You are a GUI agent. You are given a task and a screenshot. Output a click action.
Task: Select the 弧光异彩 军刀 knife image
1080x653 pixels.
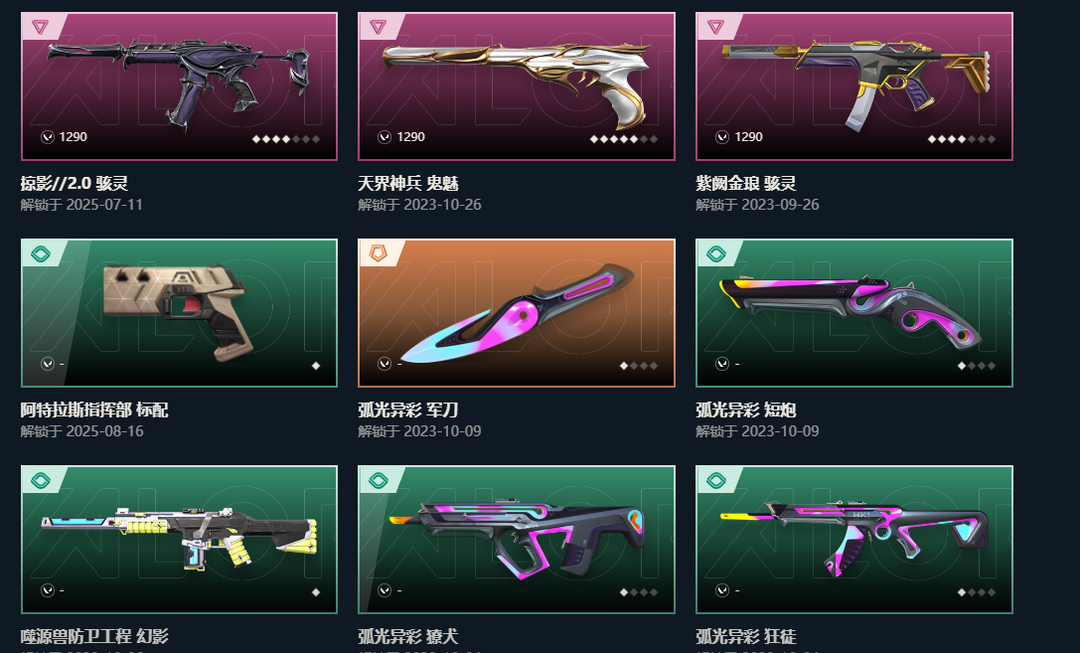pyautogui.click(x=517, y=313)
